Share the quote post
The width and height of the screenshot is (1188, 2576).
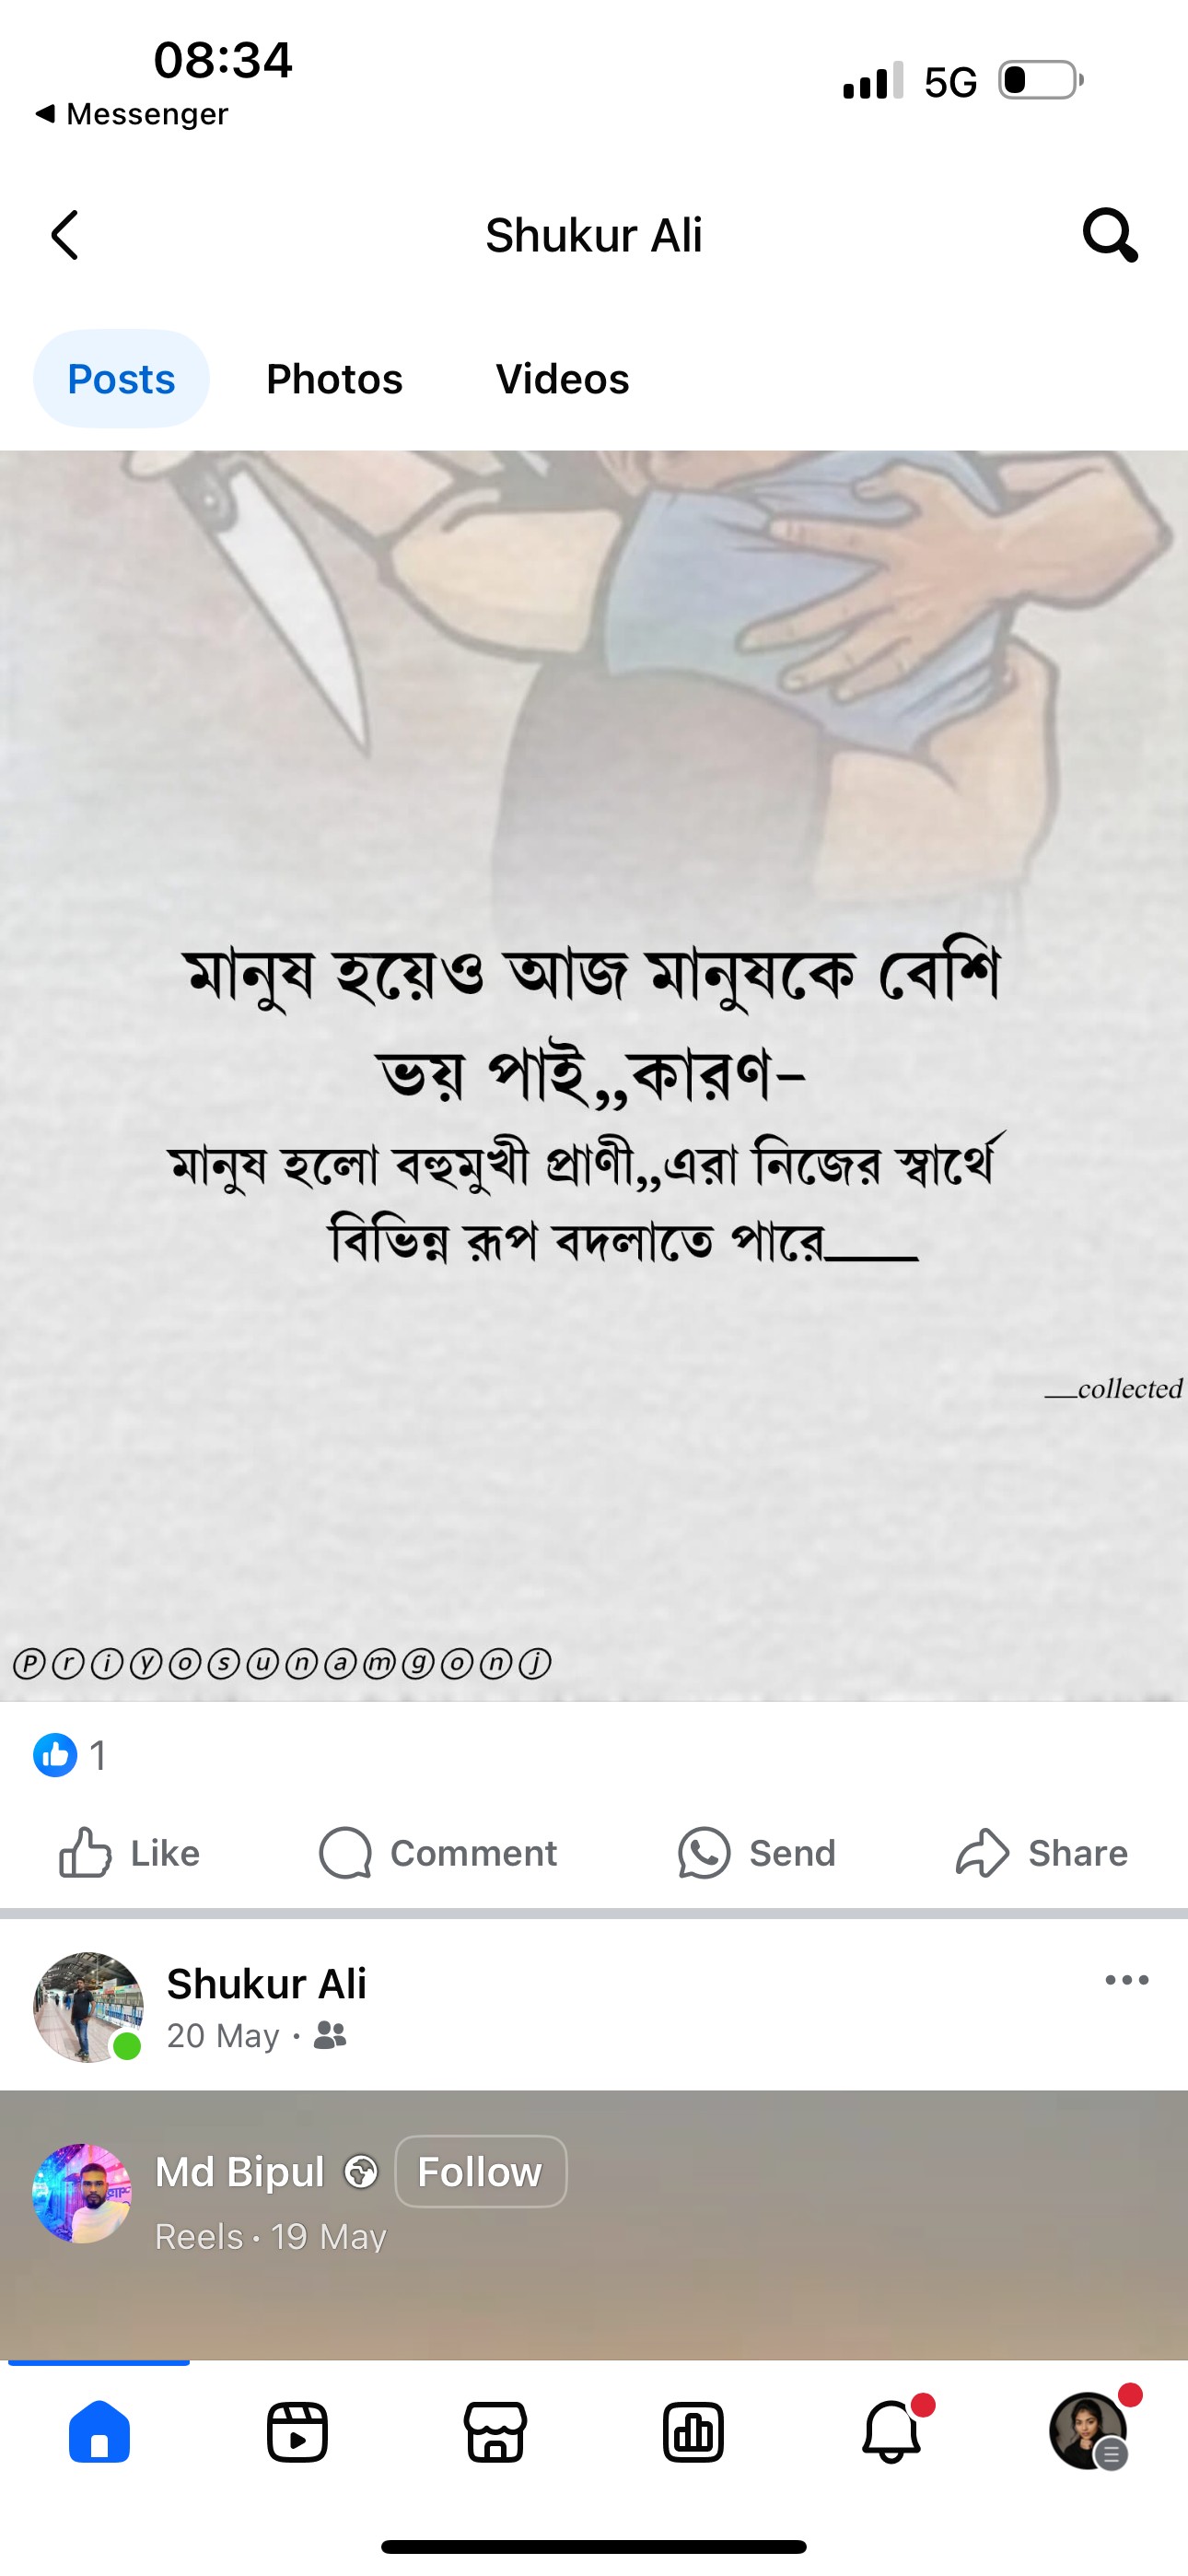pyautogui.click(x=1041, y=1853)
